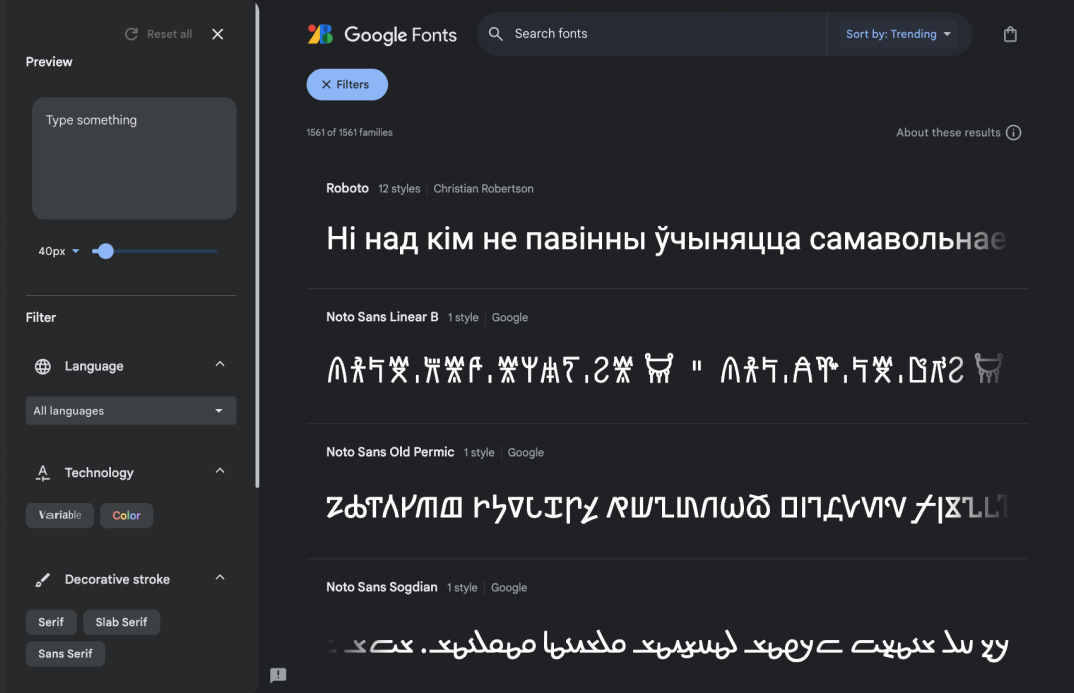The width and height of the screenshot is (1074, 693).
Task: Open the All languages dropdown
Action: click(131, 411)
